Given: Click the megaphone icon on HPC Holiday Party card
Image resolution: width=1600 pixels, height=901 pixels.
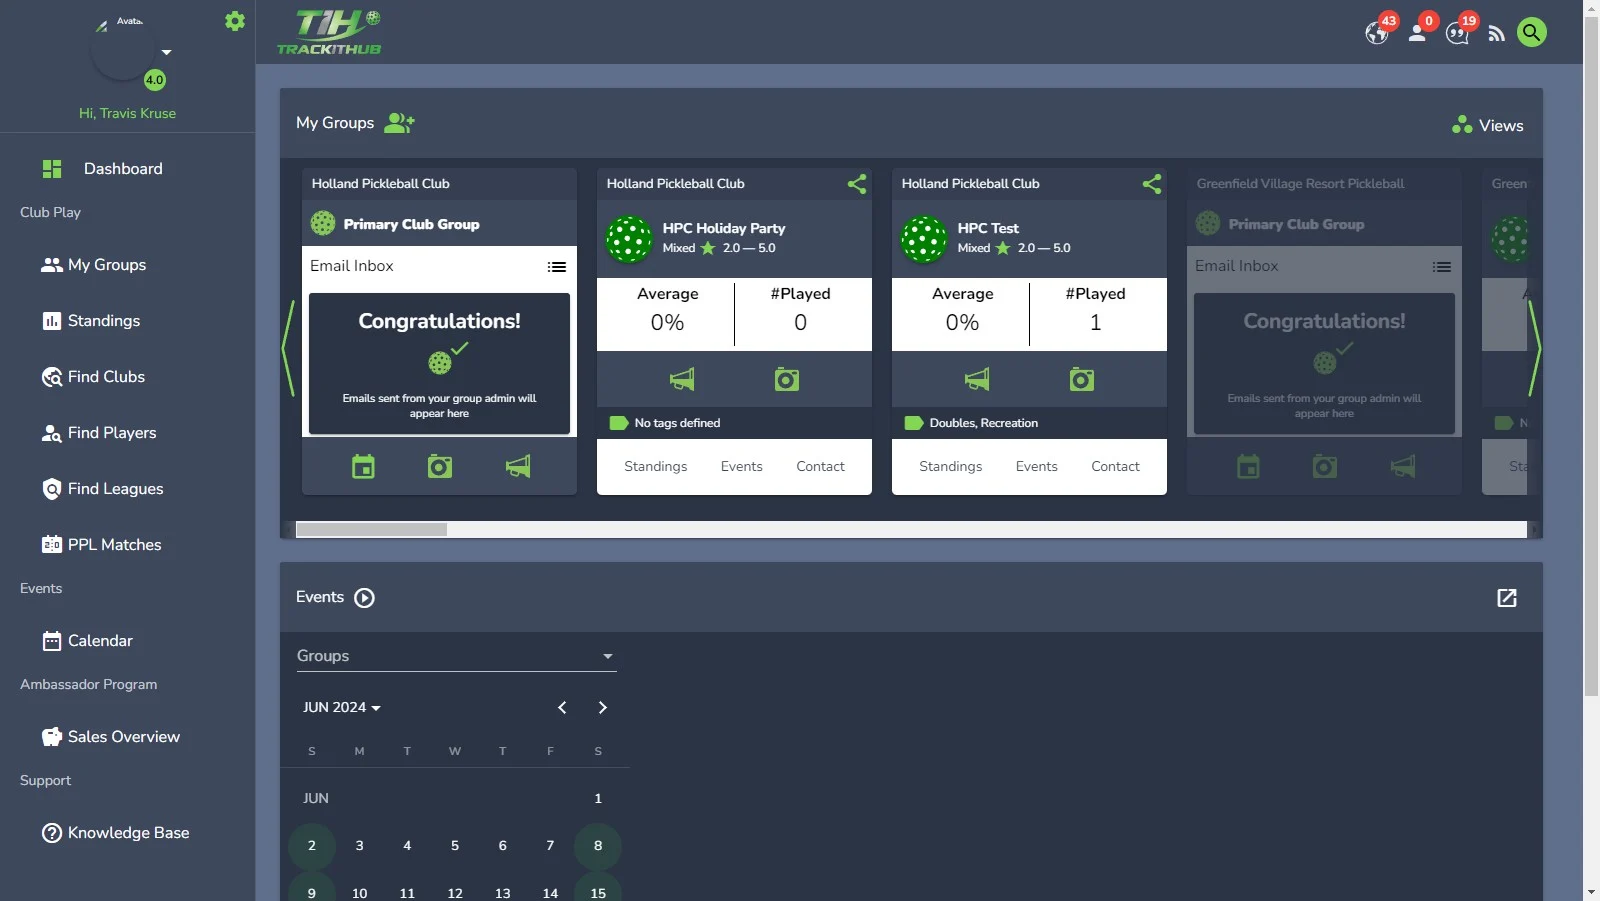Looking at the screenshot, I should tap(682, 379).
